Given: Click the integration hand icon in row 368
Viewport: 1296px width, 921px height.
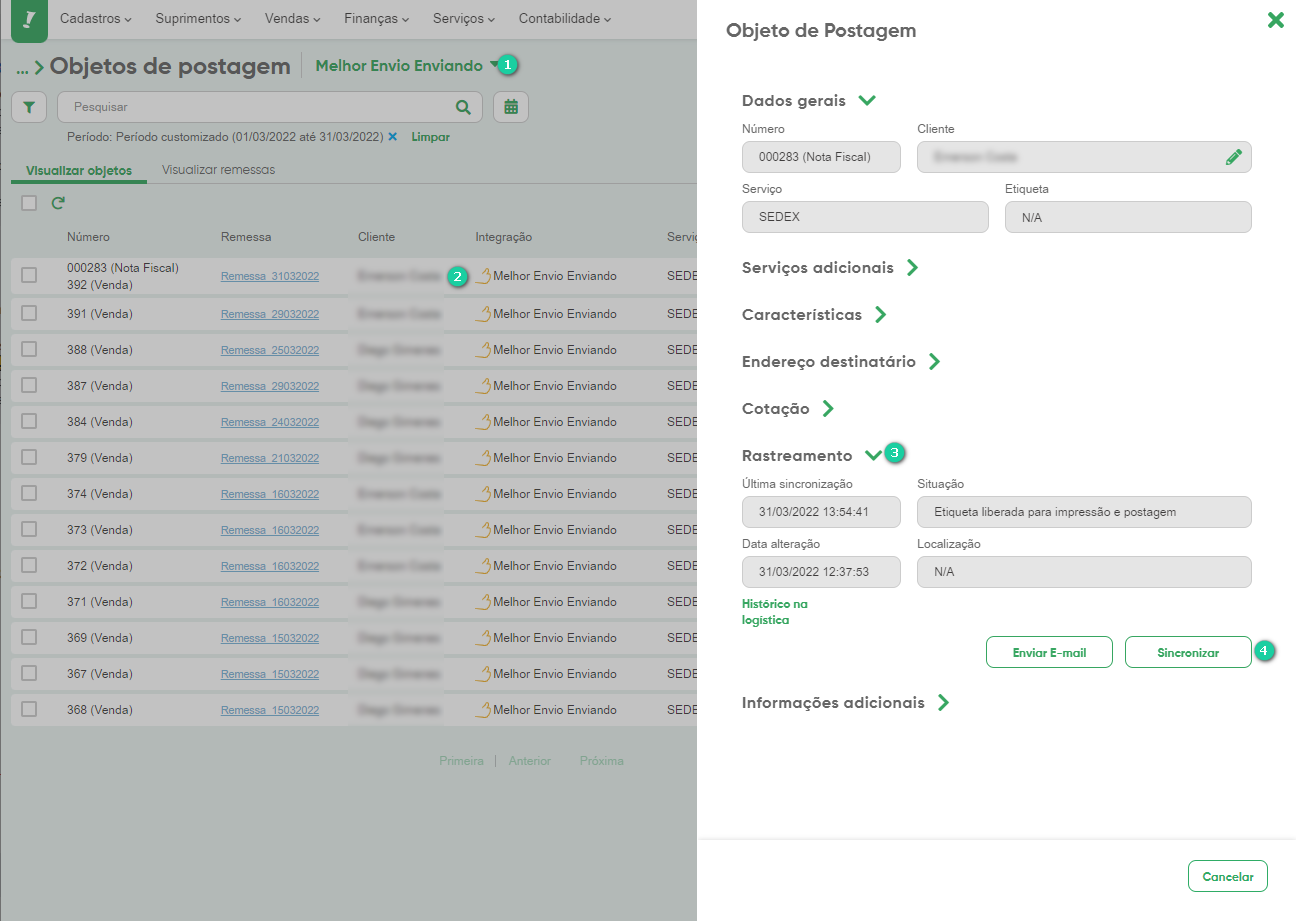Looking at the screenshot, I should 484,709.
